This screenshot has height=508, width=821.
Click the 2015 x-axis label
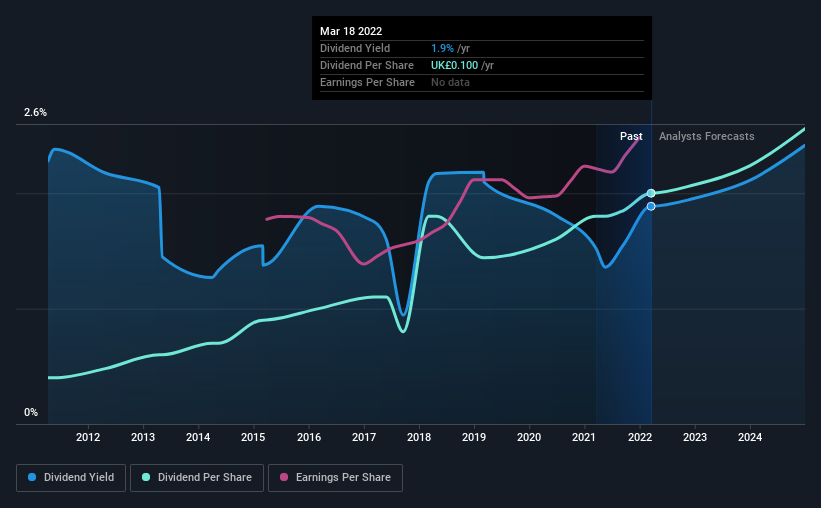coord(253,437)
